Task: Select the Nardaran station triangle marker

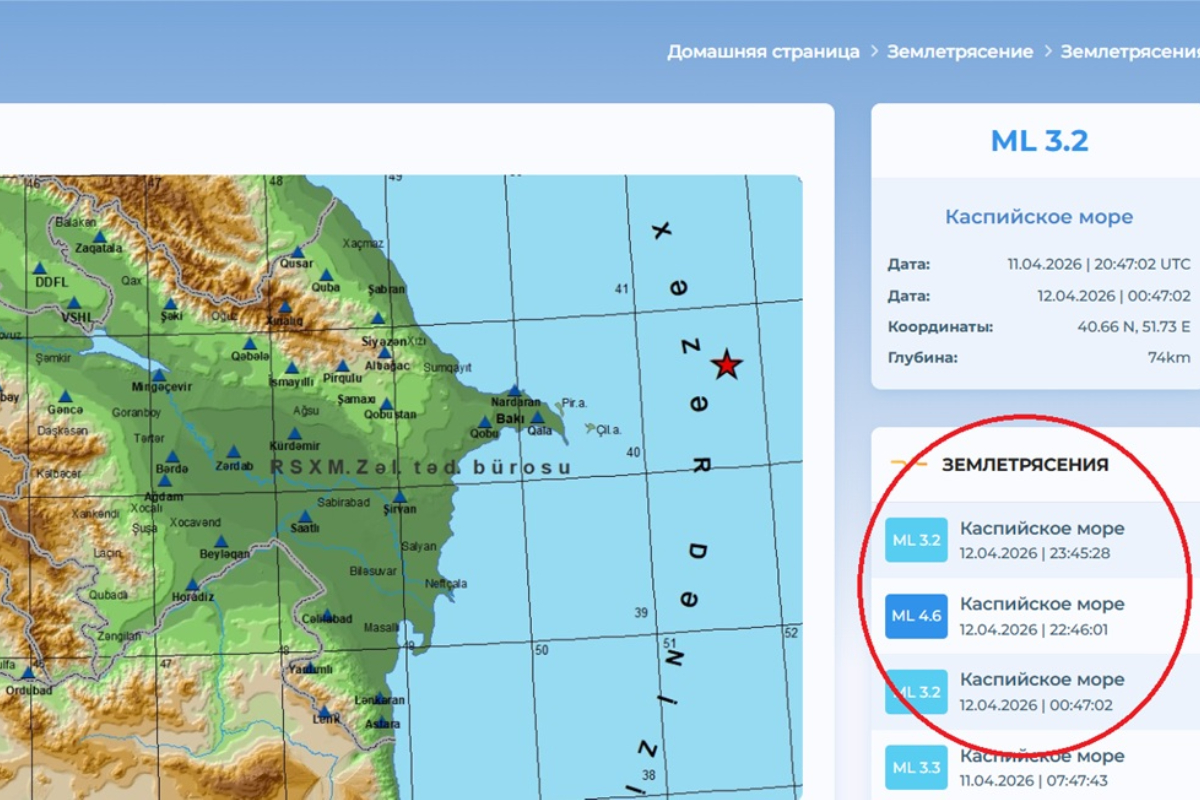Action: point(515,391)
